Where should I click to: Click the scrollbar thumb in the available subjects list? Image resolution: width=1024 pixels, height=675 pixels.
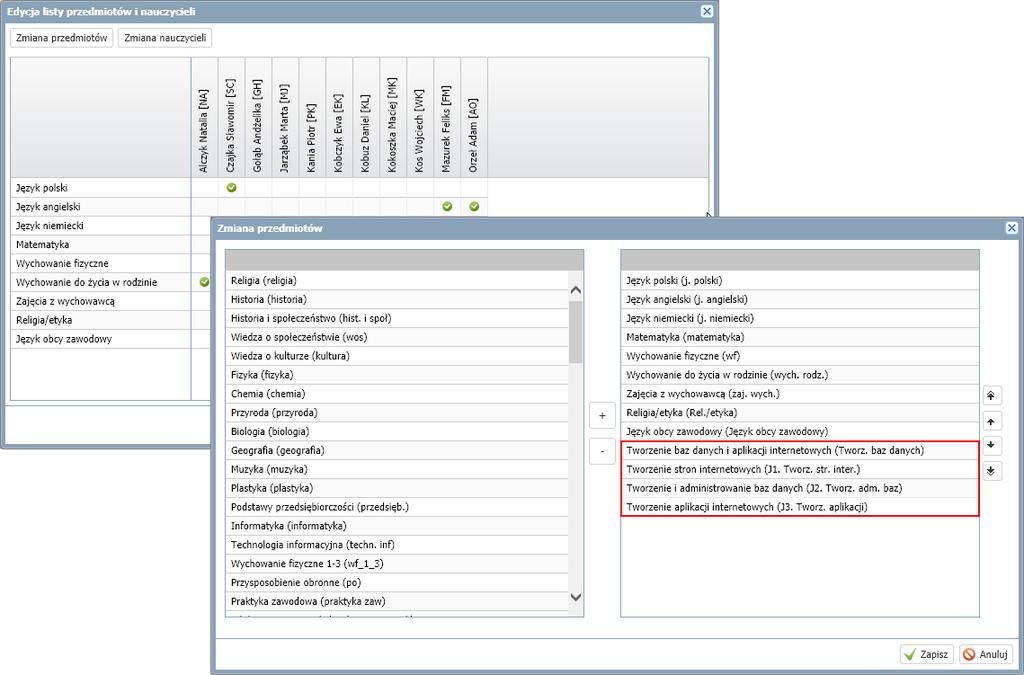click(575, 332)
